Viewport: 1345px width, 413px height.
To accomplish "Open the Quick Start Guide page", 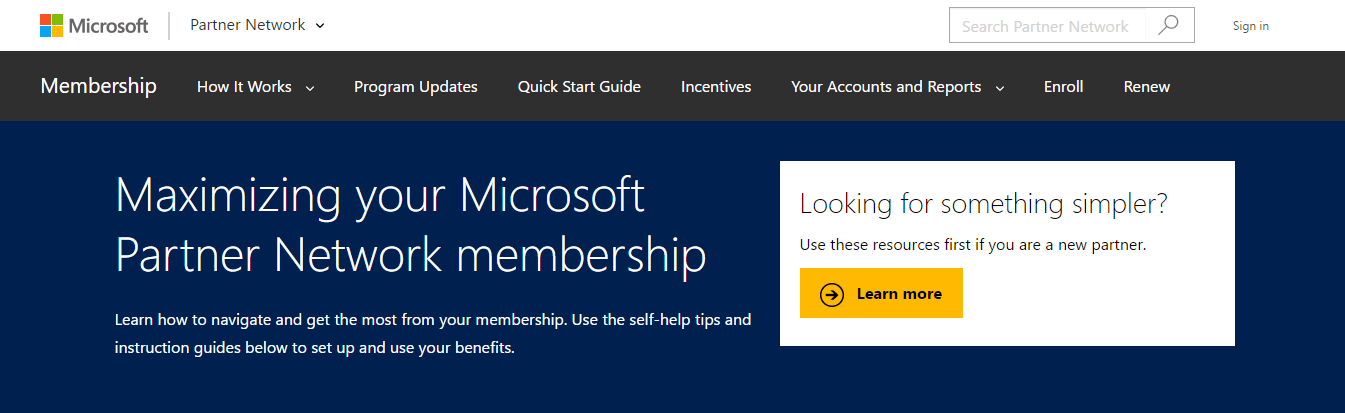I will (579, 87).
